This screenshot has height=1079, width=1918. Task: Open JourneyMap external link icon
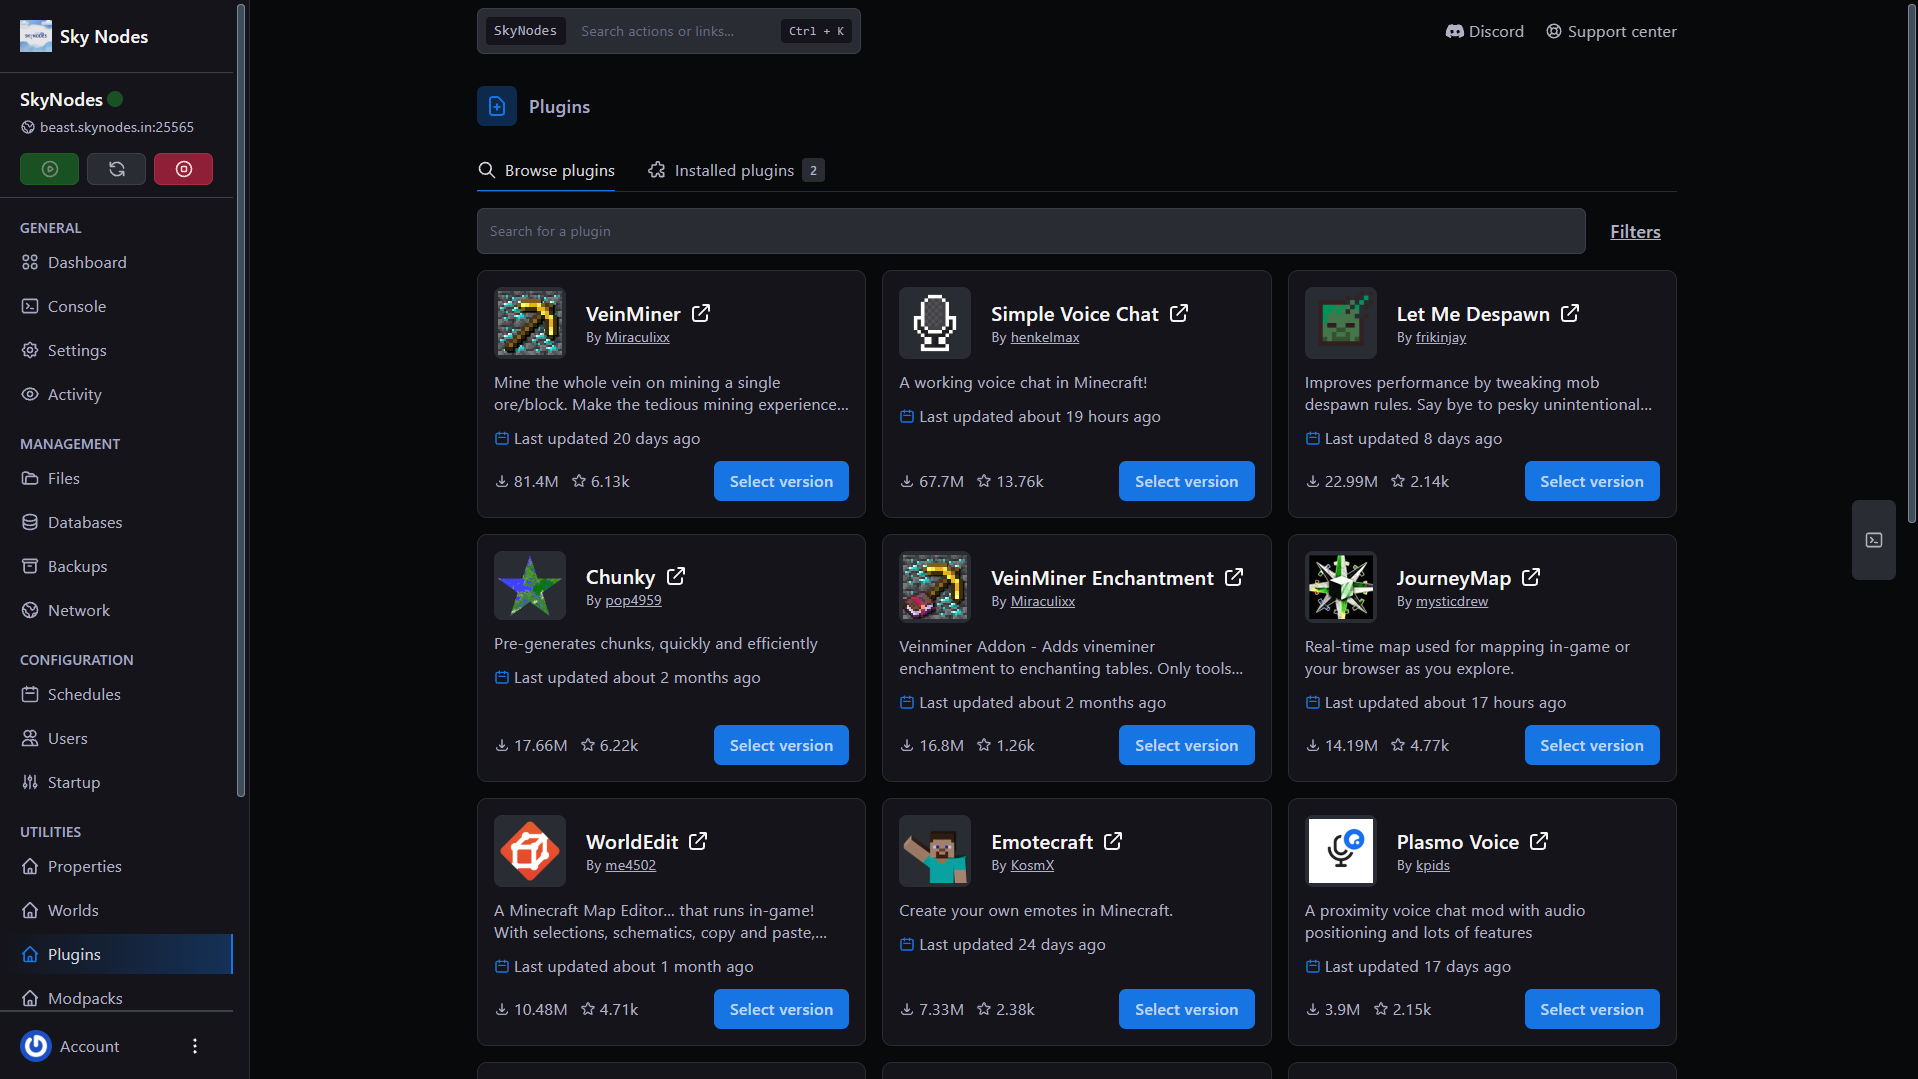point(1531,577)
